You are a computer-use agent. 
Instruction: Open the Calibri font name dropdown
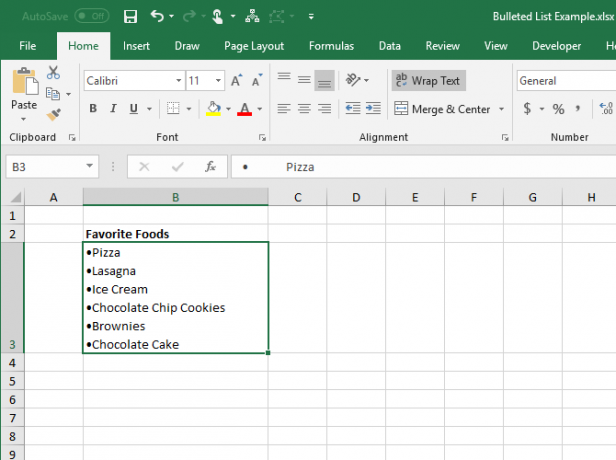point(178,81)
